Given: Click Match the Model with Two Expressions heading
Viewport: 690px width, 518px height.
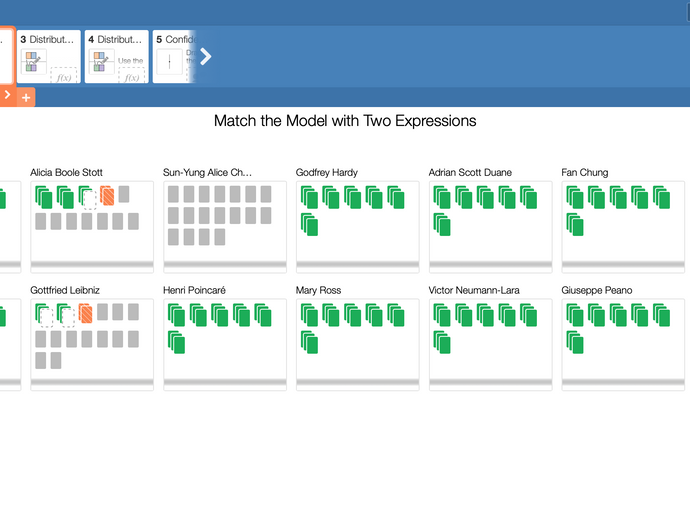Looking at the screenshot, I should [345, 121].
